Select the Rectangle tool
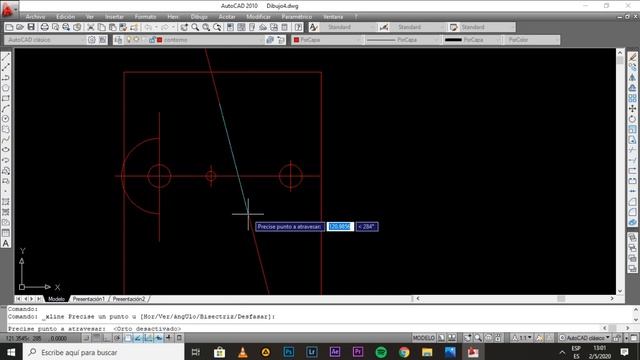 [x=6, y=98]
